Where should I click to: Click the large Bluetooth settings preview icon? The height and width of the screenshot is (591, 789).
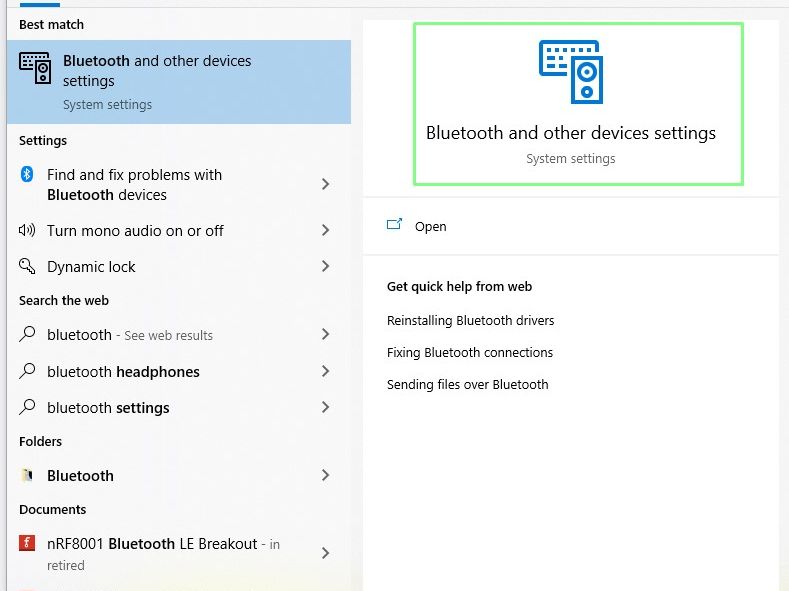coord(570,71)
